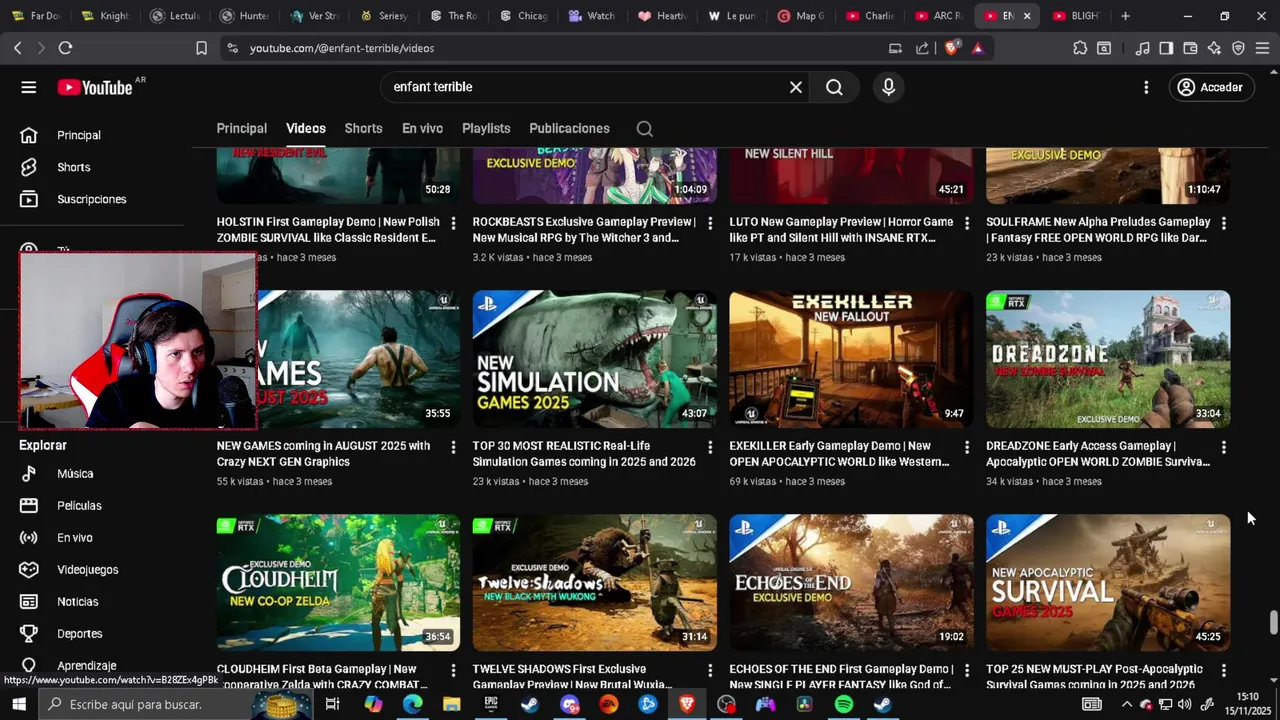Click the channel search magnifier icon
The width and height of the screenshot is (1280, 720).
pos(645,128)
